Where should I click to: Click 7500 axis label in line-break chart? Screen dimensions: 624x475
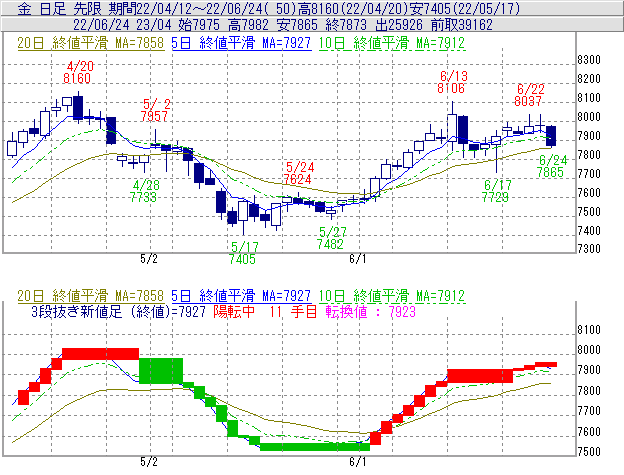[589, 452]
